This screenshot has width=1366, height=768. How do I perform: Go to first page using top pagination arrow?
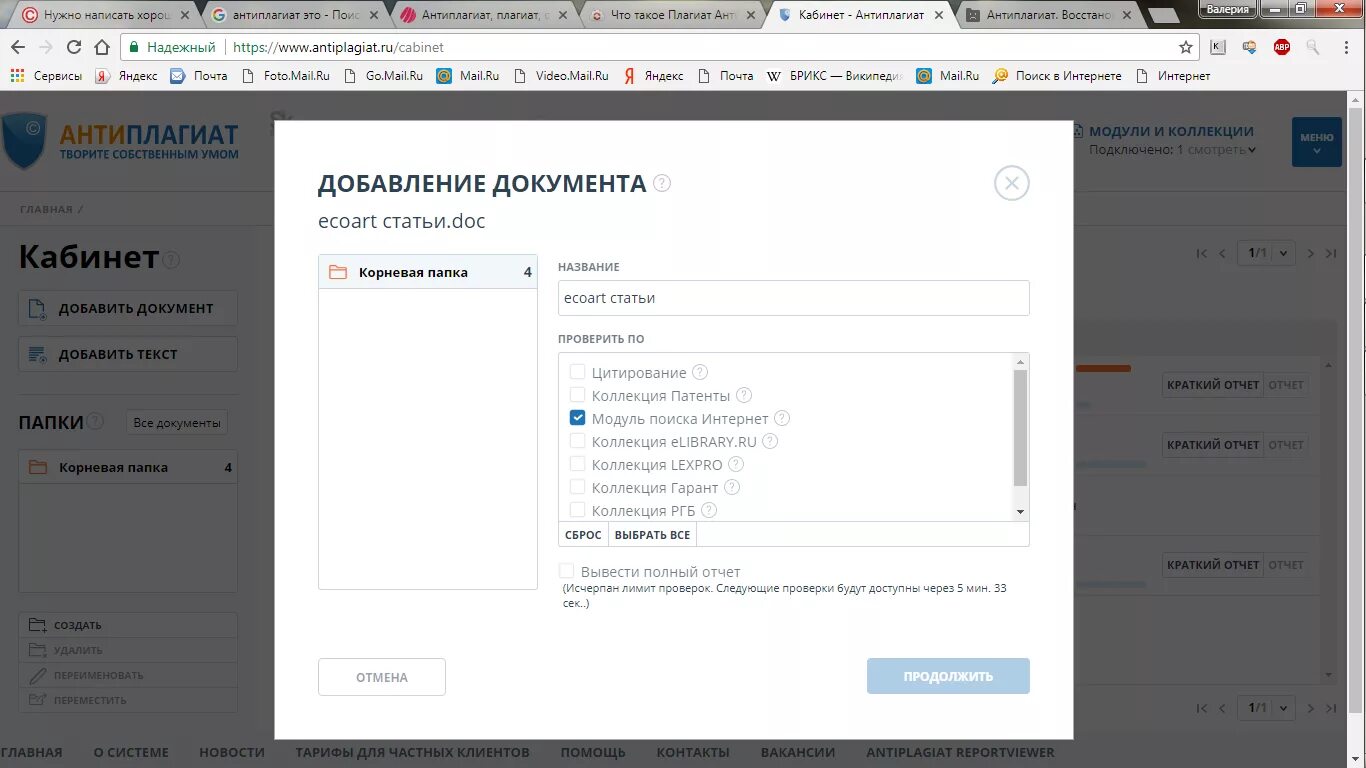[x=1202, y=254]
